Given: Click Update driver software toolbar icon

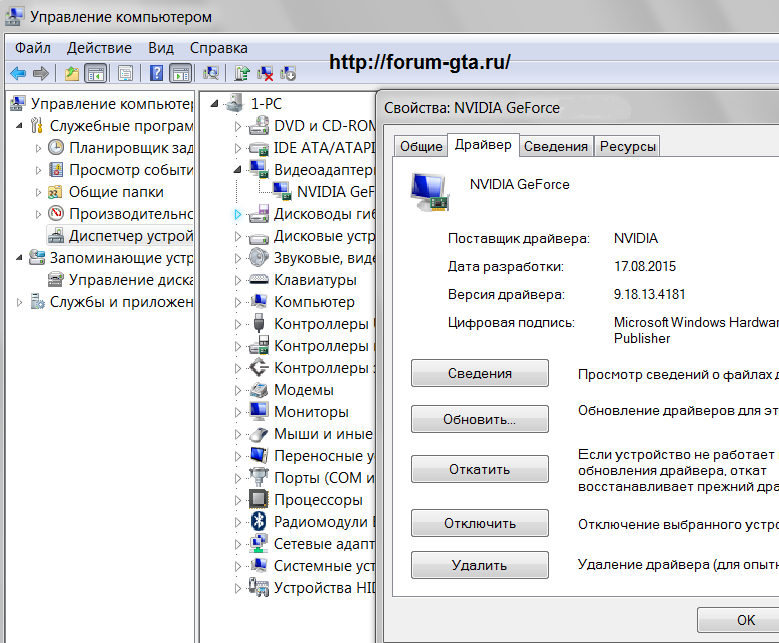Looking at the screenshot, I should point(242,73).
